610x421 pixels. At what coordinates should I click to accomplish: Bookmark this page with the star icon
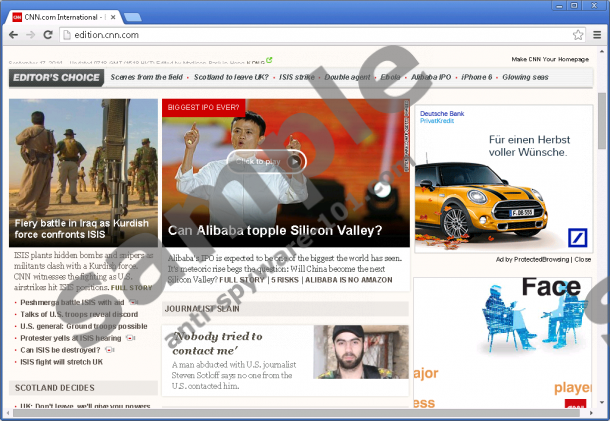click(577, 35)
